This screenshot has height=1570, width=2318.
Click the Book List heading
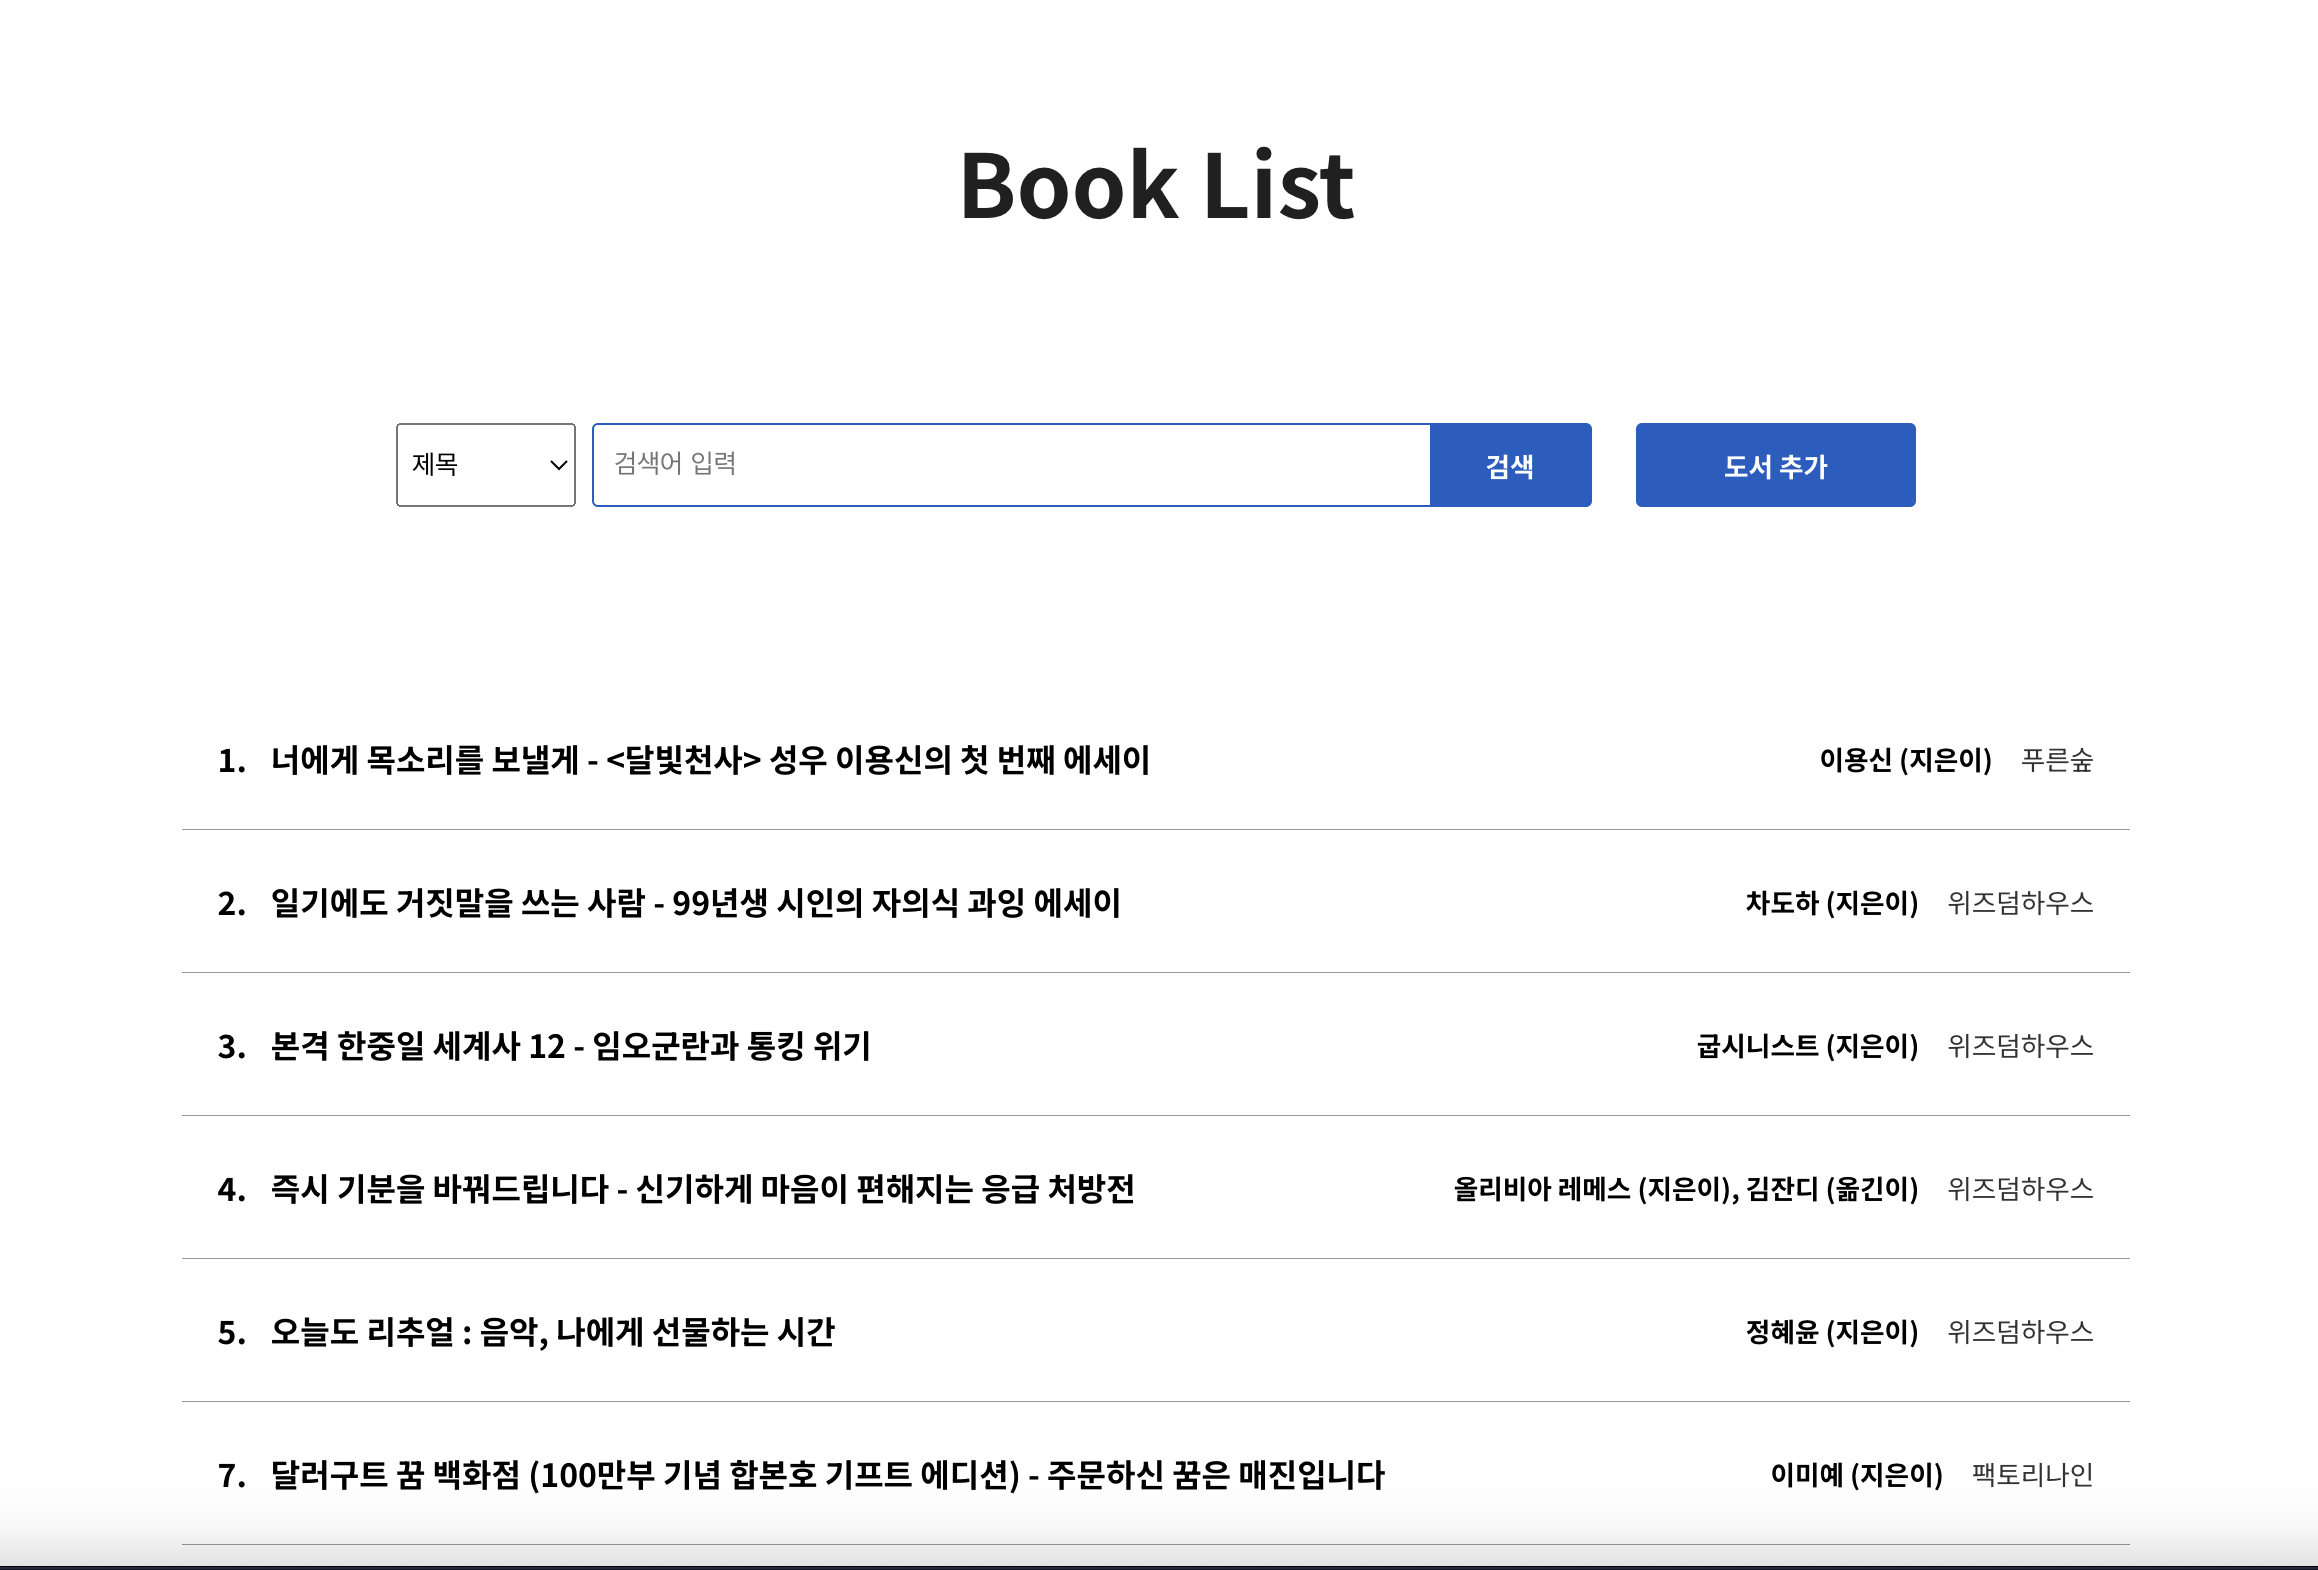tap(1157, 185)
